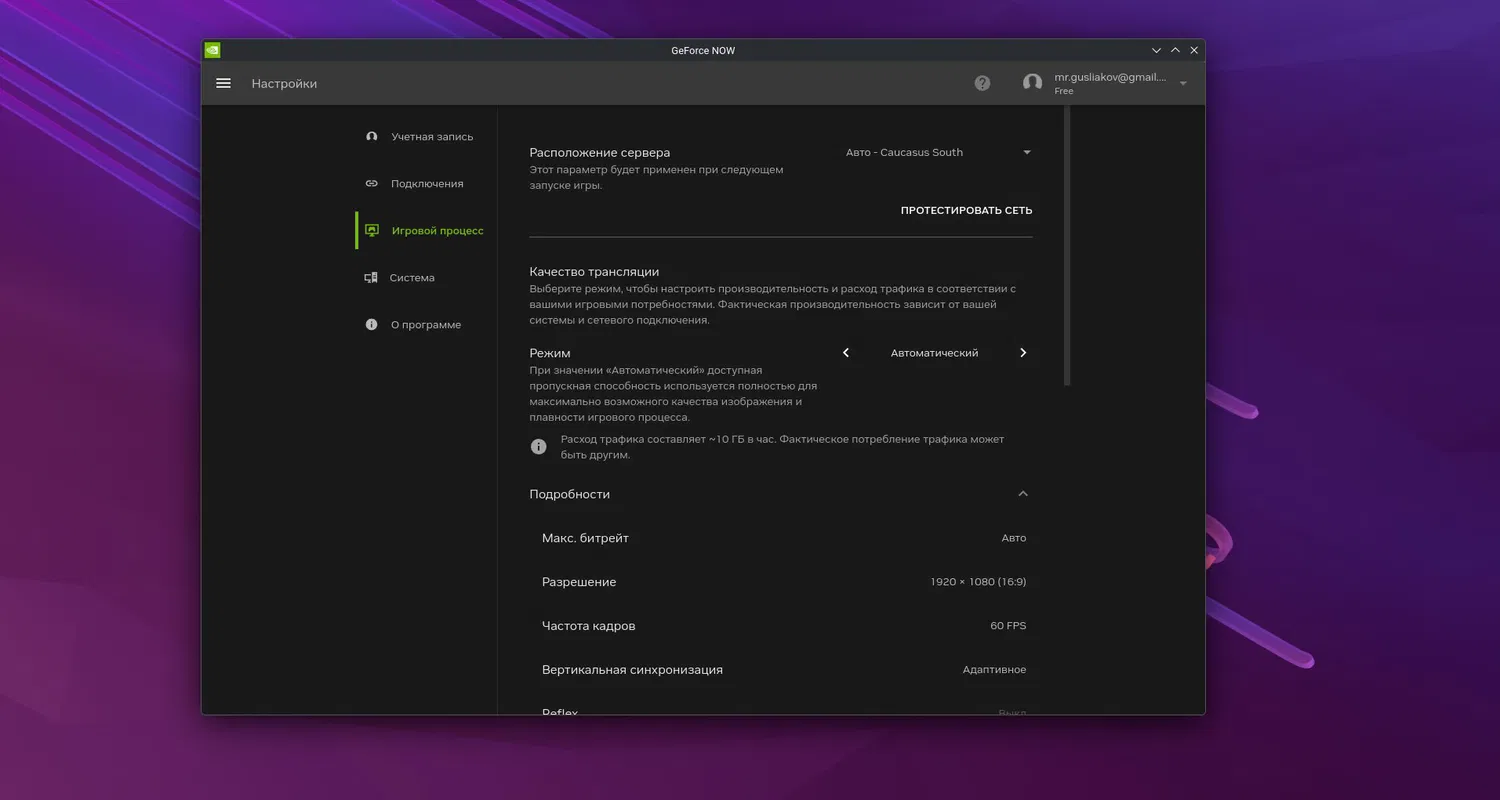The image size is (1500, 800).
Task: Click the Частота кадров label
Action: click(x=589, y=626)
